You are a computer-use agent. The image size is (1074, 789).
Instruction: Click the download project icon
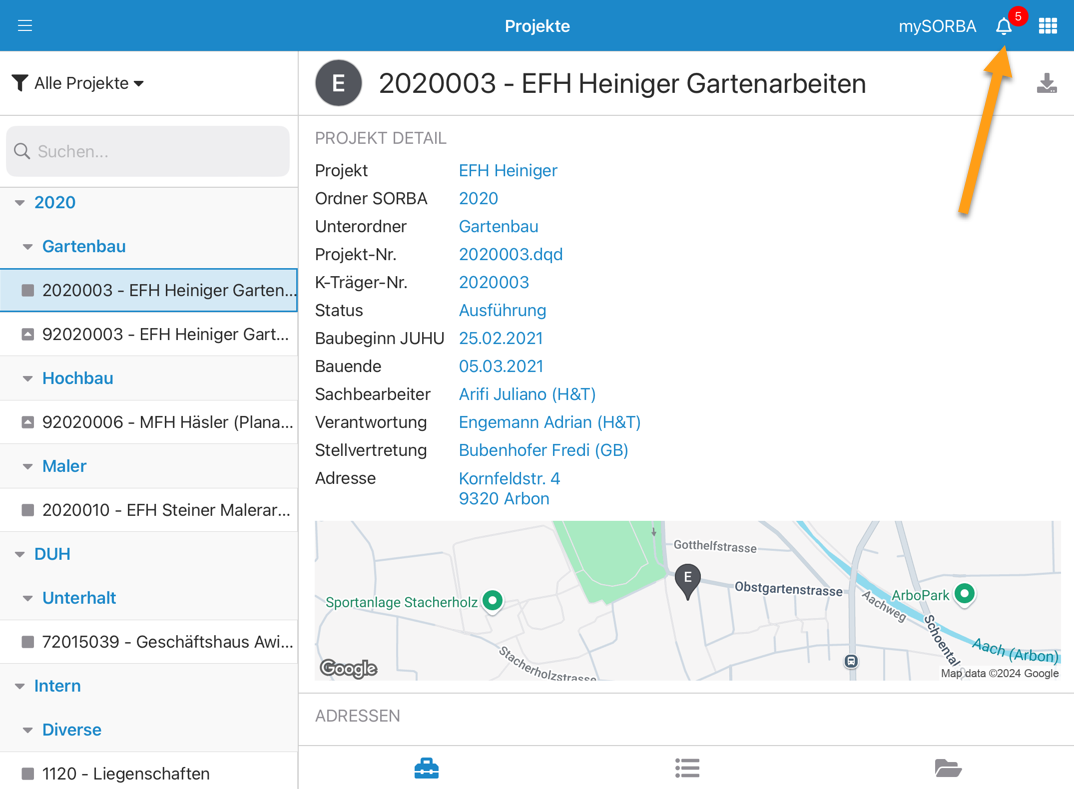[1046, 84]
